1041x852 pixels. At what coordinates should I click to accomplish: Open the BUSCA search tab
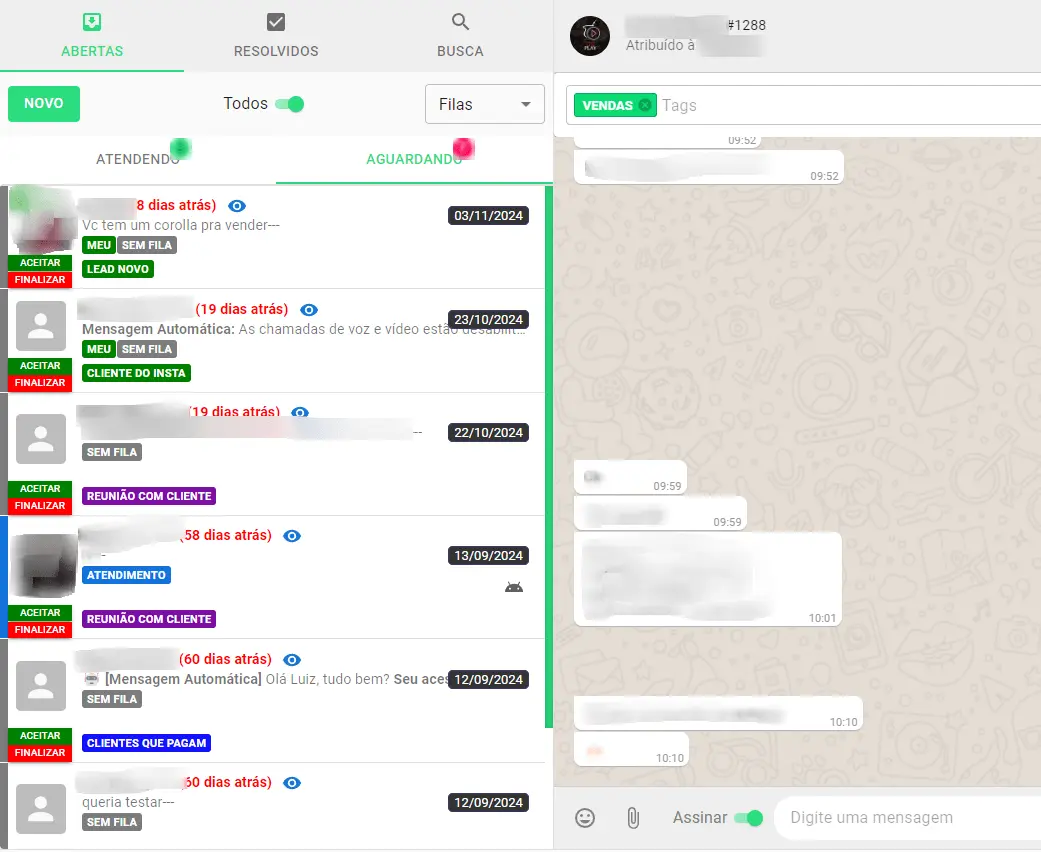[460, 36]
